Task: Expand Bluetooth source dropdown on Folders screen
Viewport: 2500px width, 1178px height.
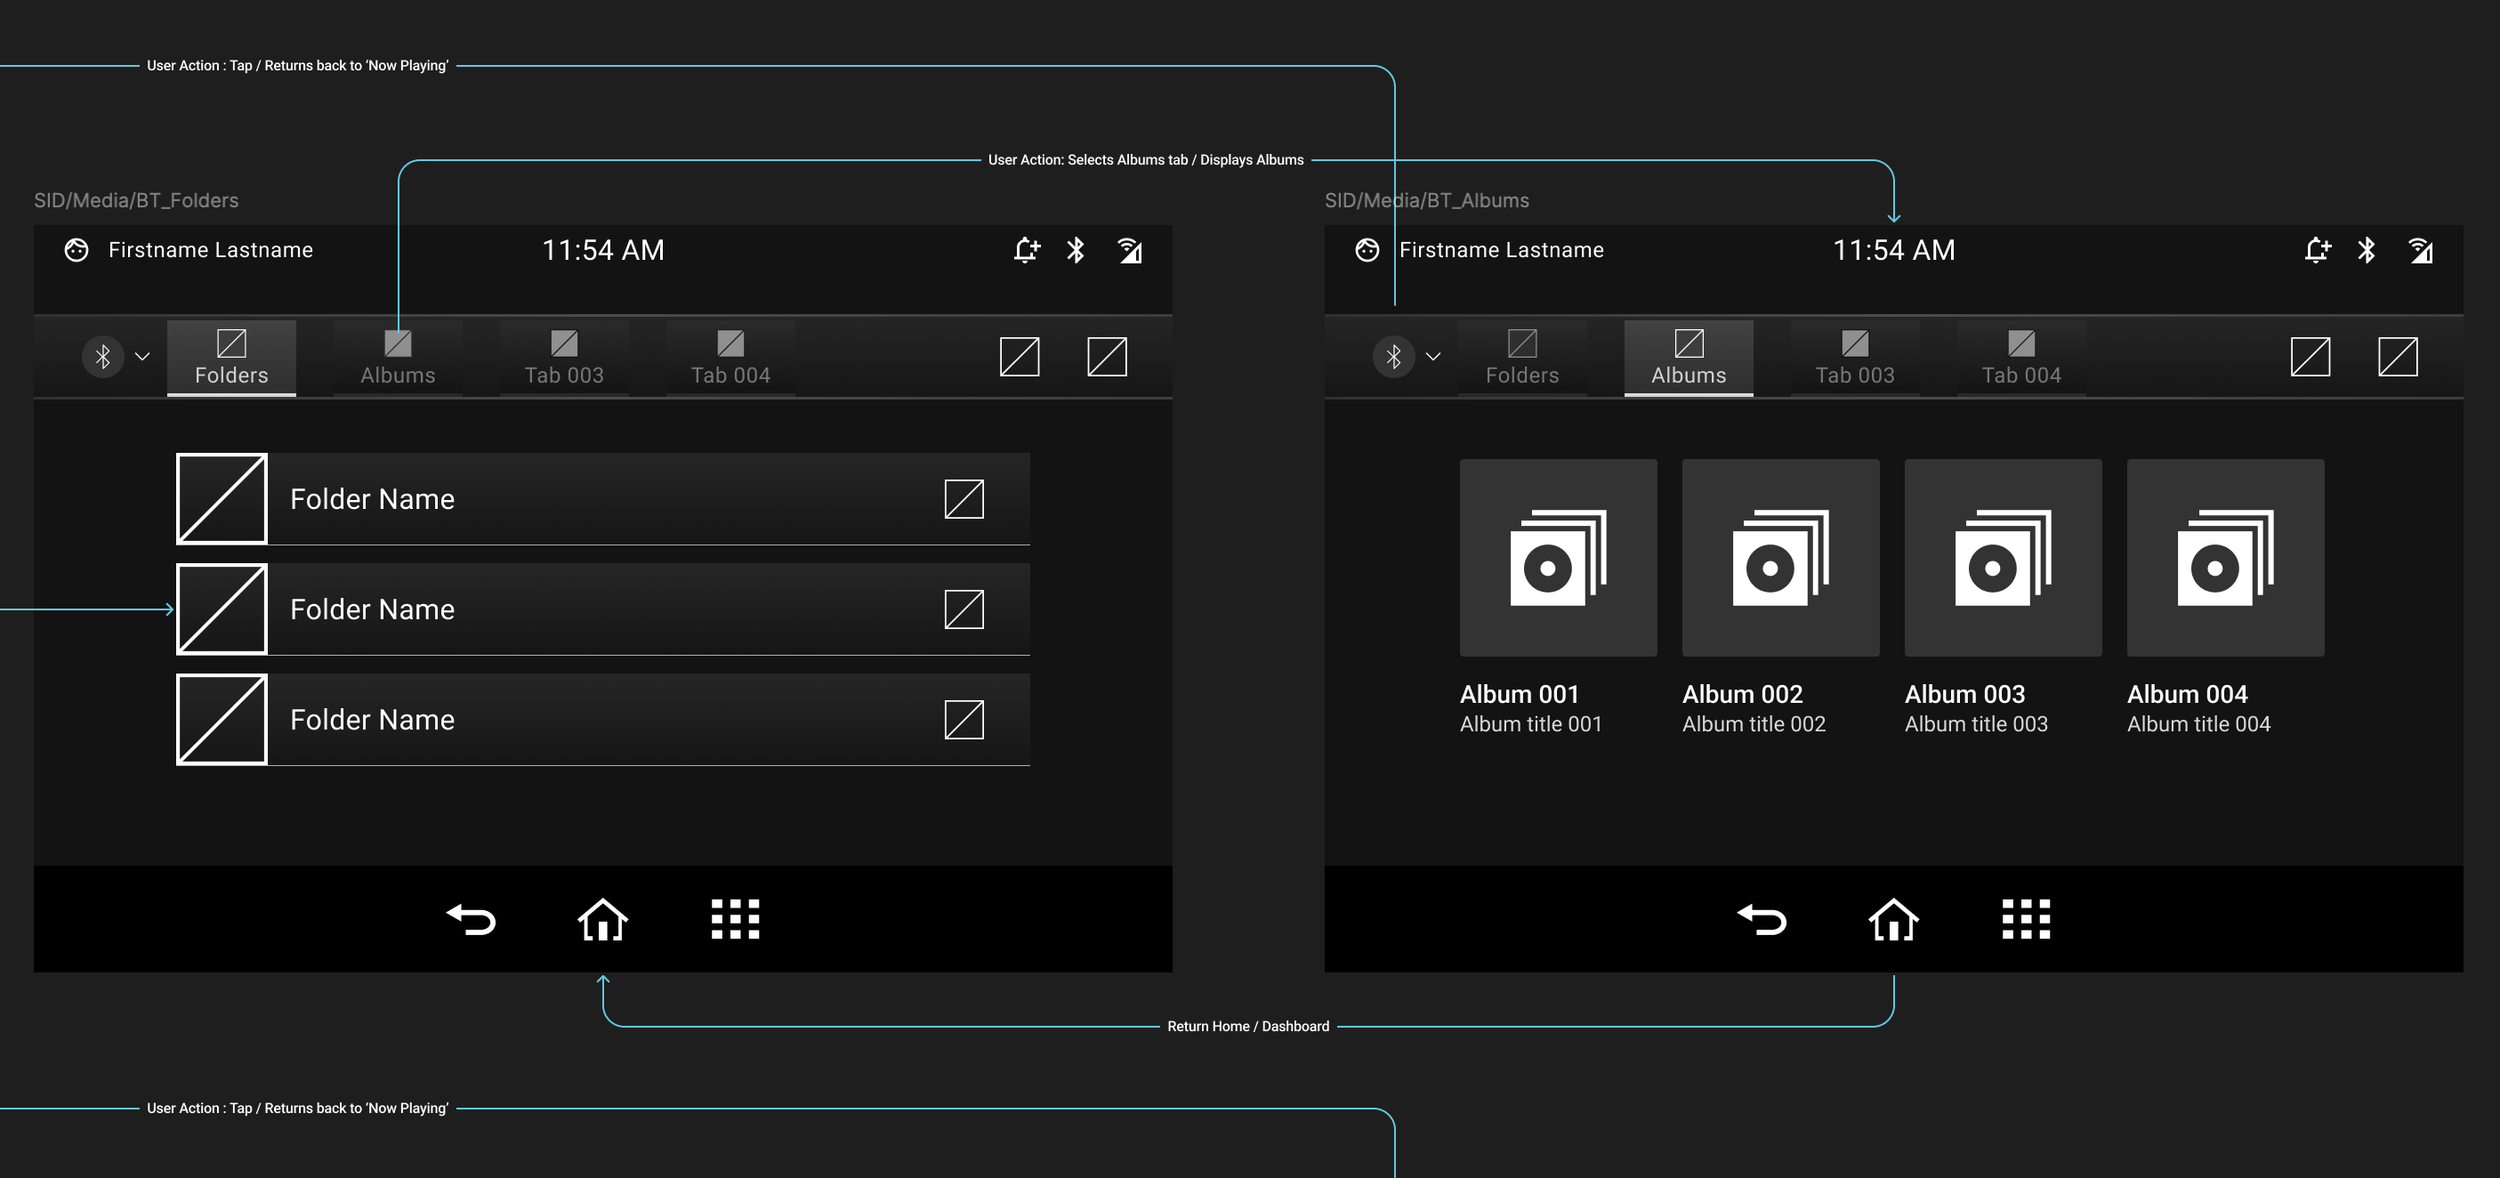Action: point(142,357)
